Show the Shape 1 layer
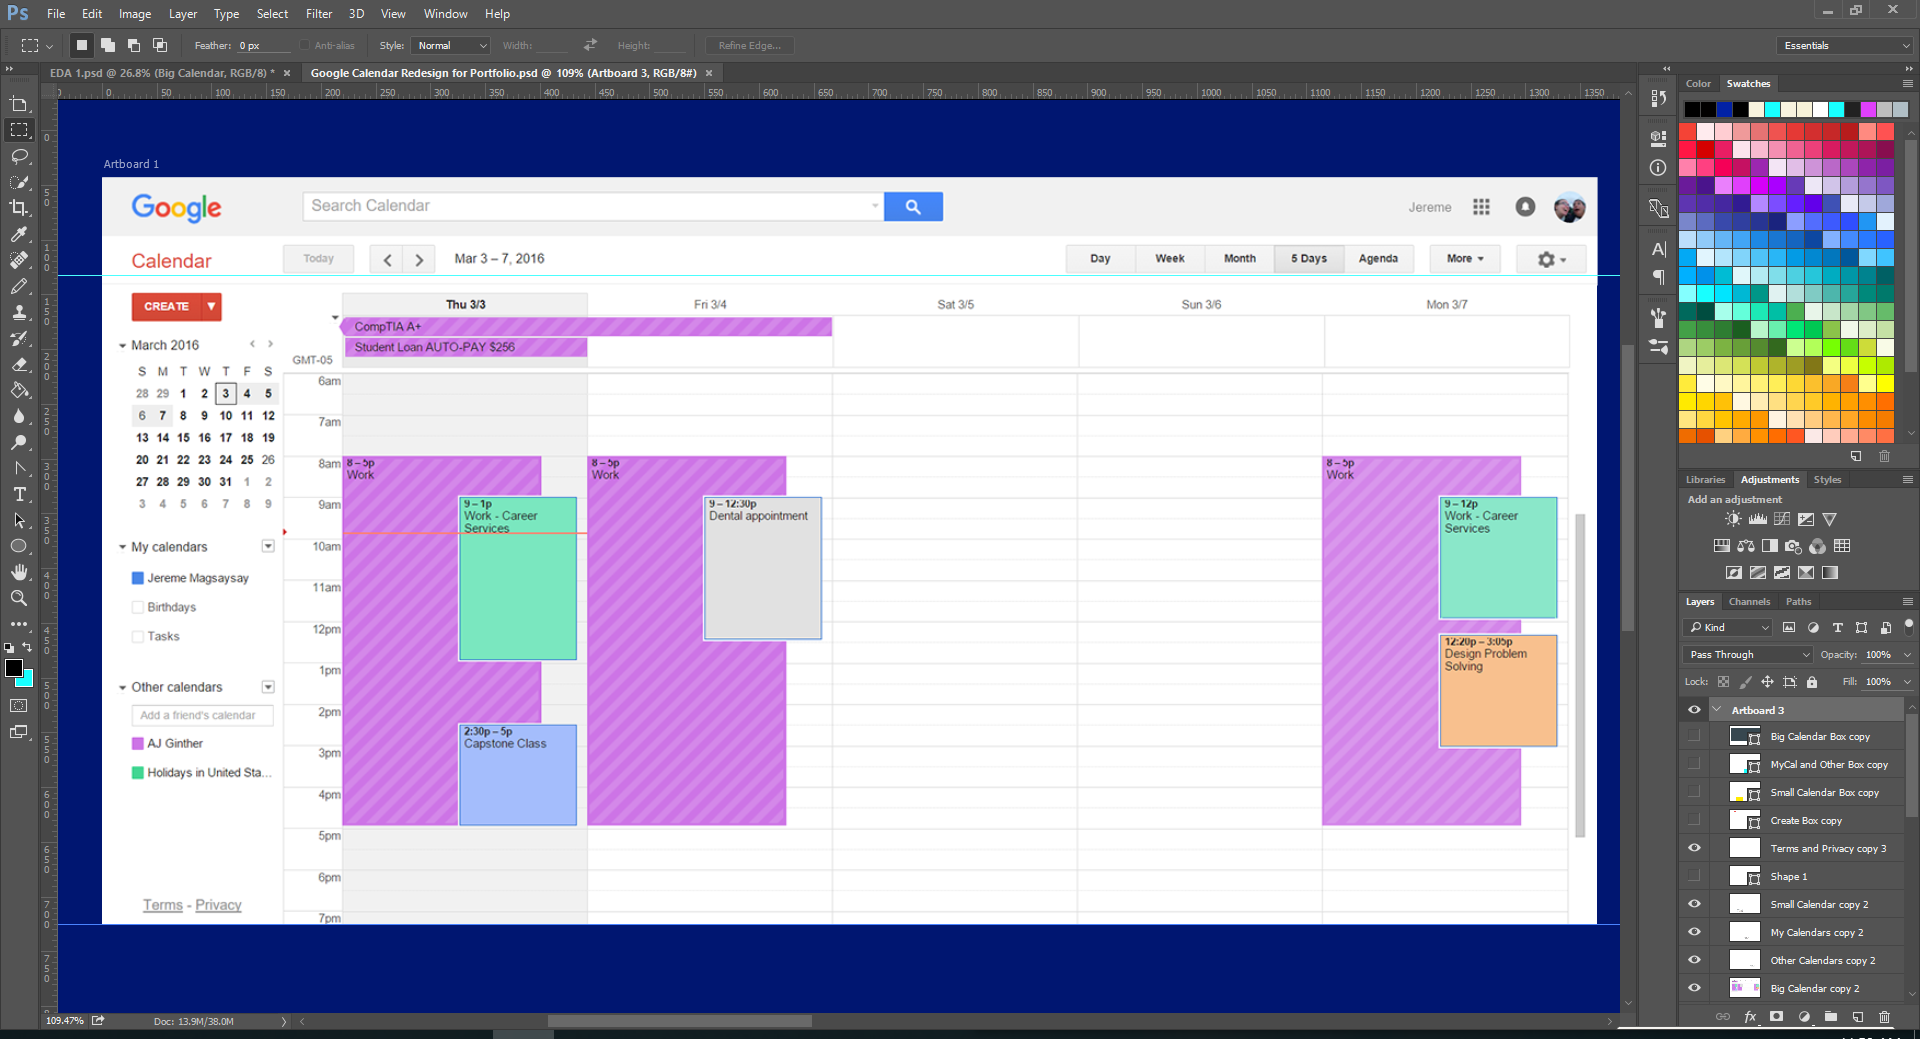Viewport: 1920px width, 1039px height. pos(1694,877)
